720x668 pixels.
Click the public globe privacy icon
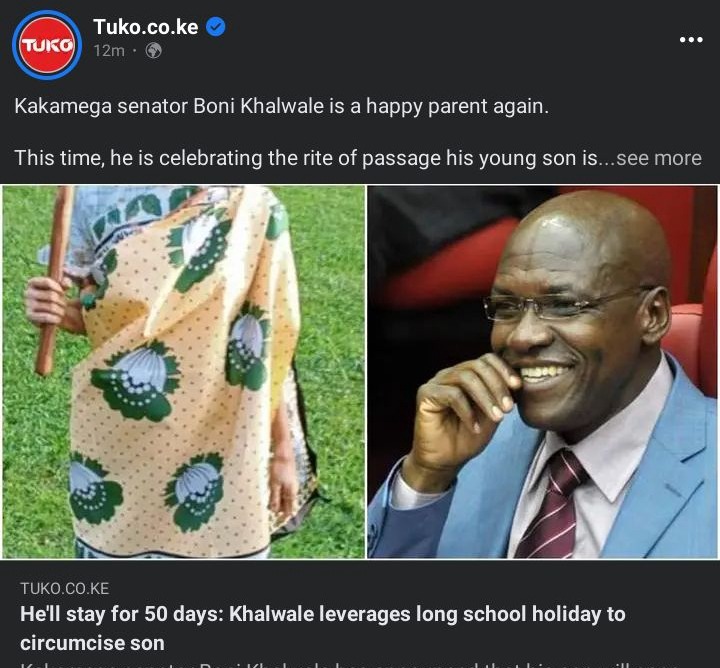[153, 51]
